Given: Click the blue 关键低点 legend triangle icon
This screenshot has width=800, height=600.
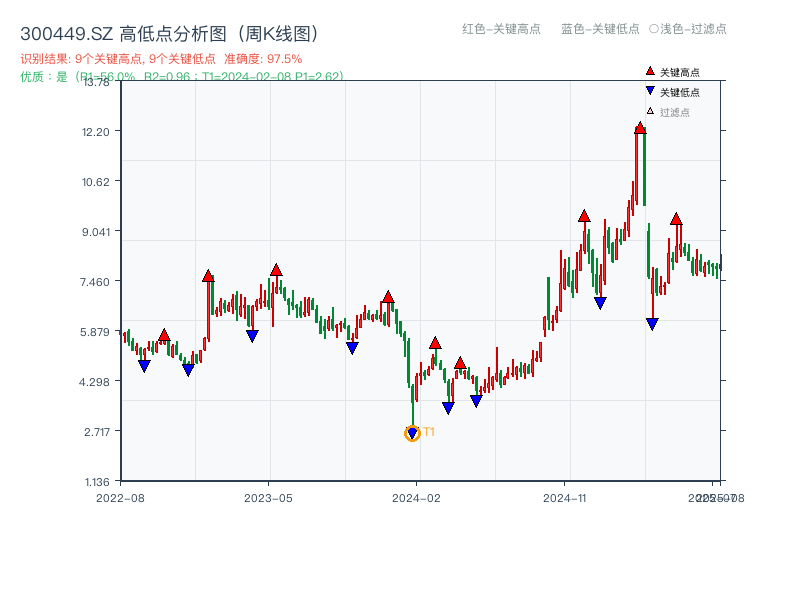Looking at the screenshot, I should 650,92.
